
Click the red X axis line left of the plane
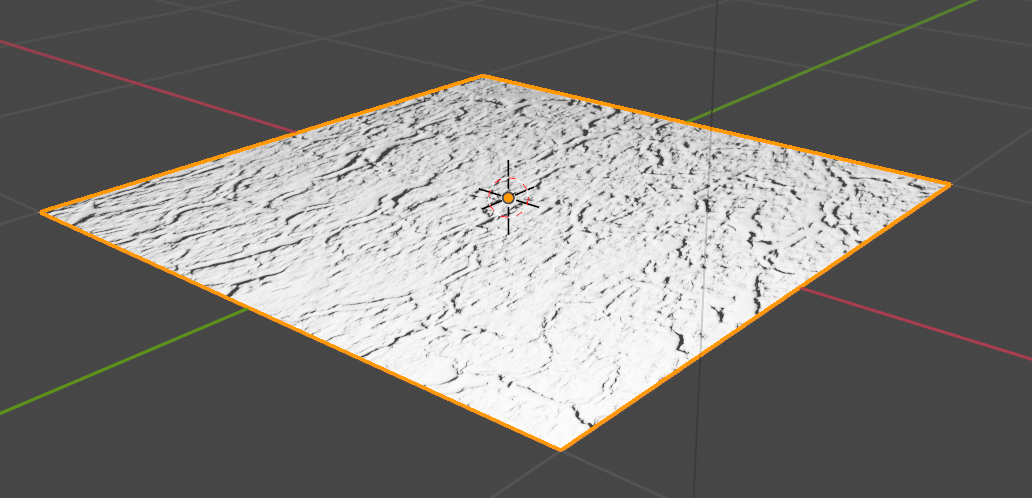tap(150, 86)
